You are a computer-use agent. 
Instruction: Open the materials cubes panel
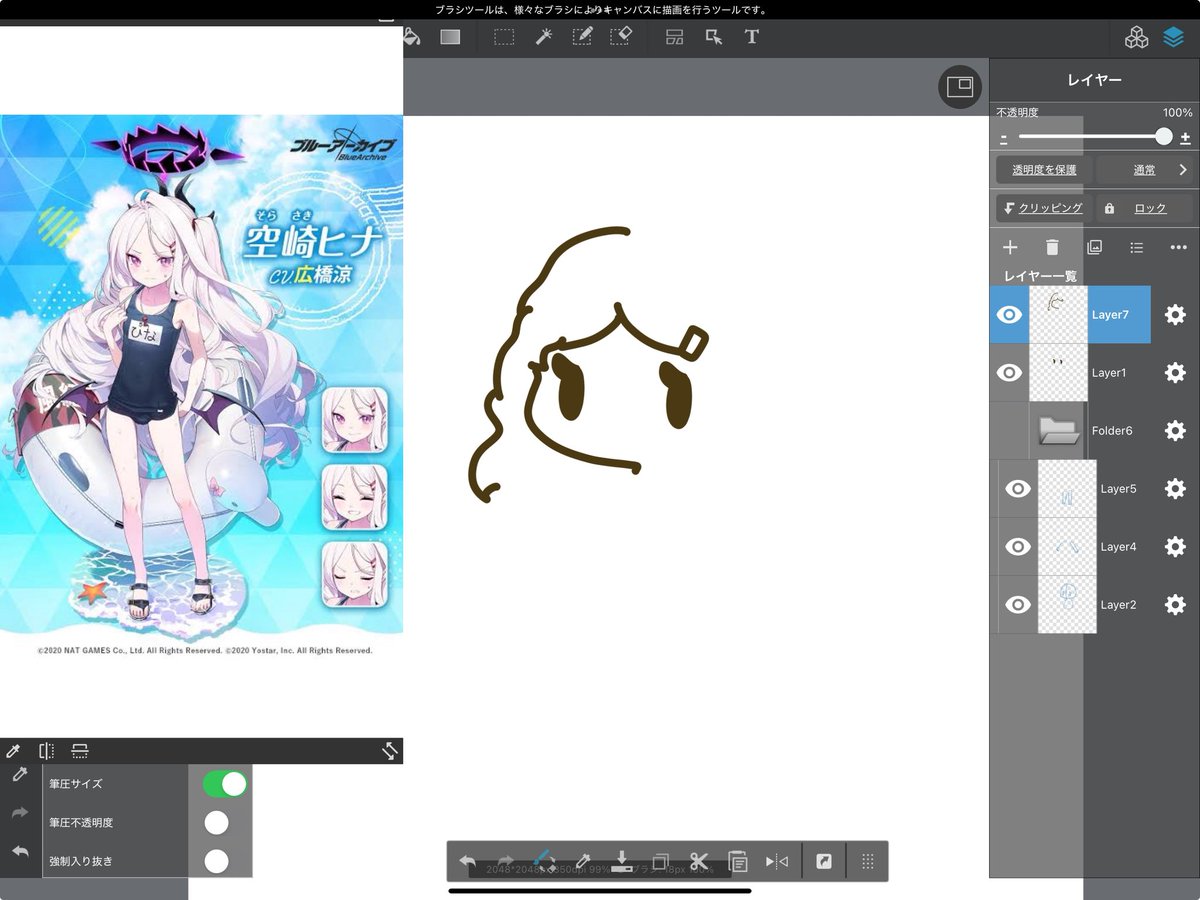point(1136,38)
